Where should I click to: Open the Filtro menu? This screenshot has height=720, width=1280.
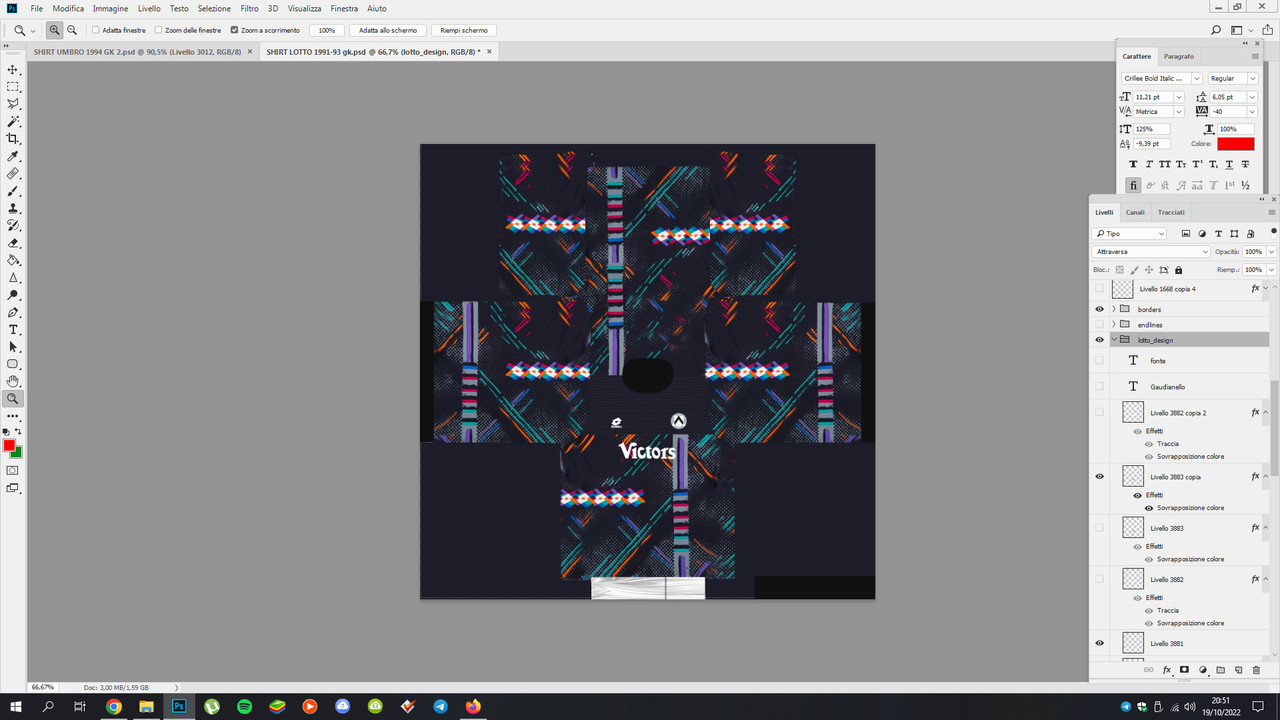pyautogui.click(x=249, y=8)
